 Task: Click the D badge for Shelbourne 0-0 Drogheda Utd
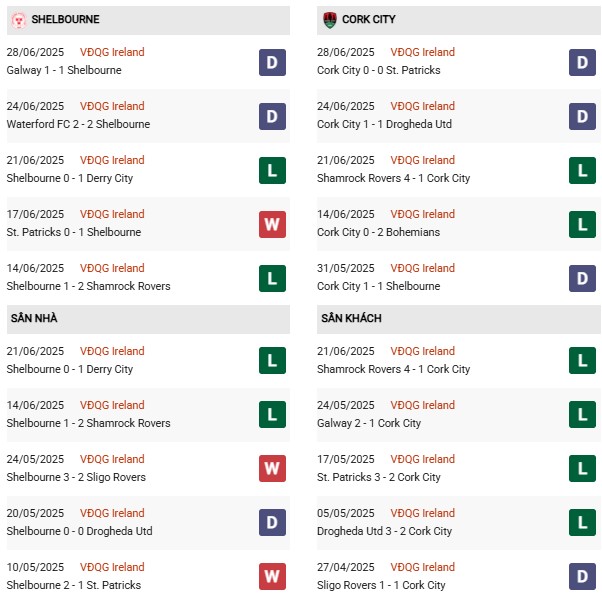coord(272,523)
